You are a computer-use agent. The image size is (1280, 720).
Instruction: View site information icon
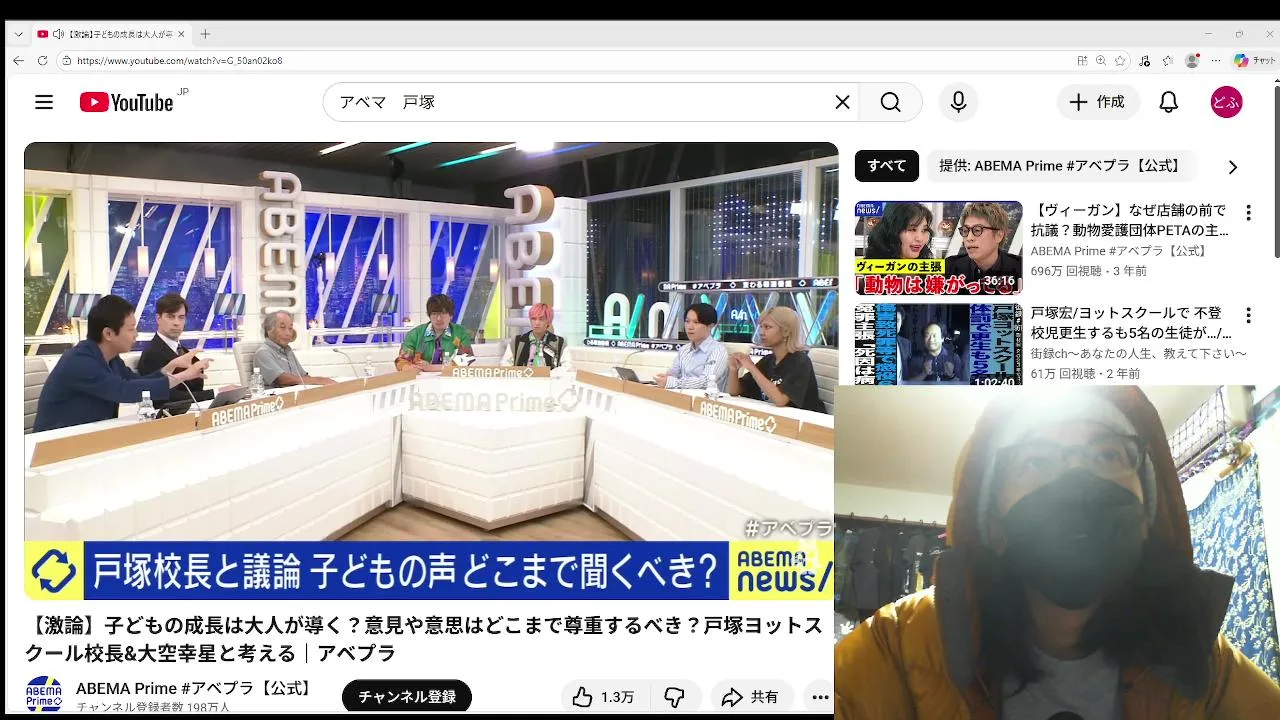(x=67, y=60)
